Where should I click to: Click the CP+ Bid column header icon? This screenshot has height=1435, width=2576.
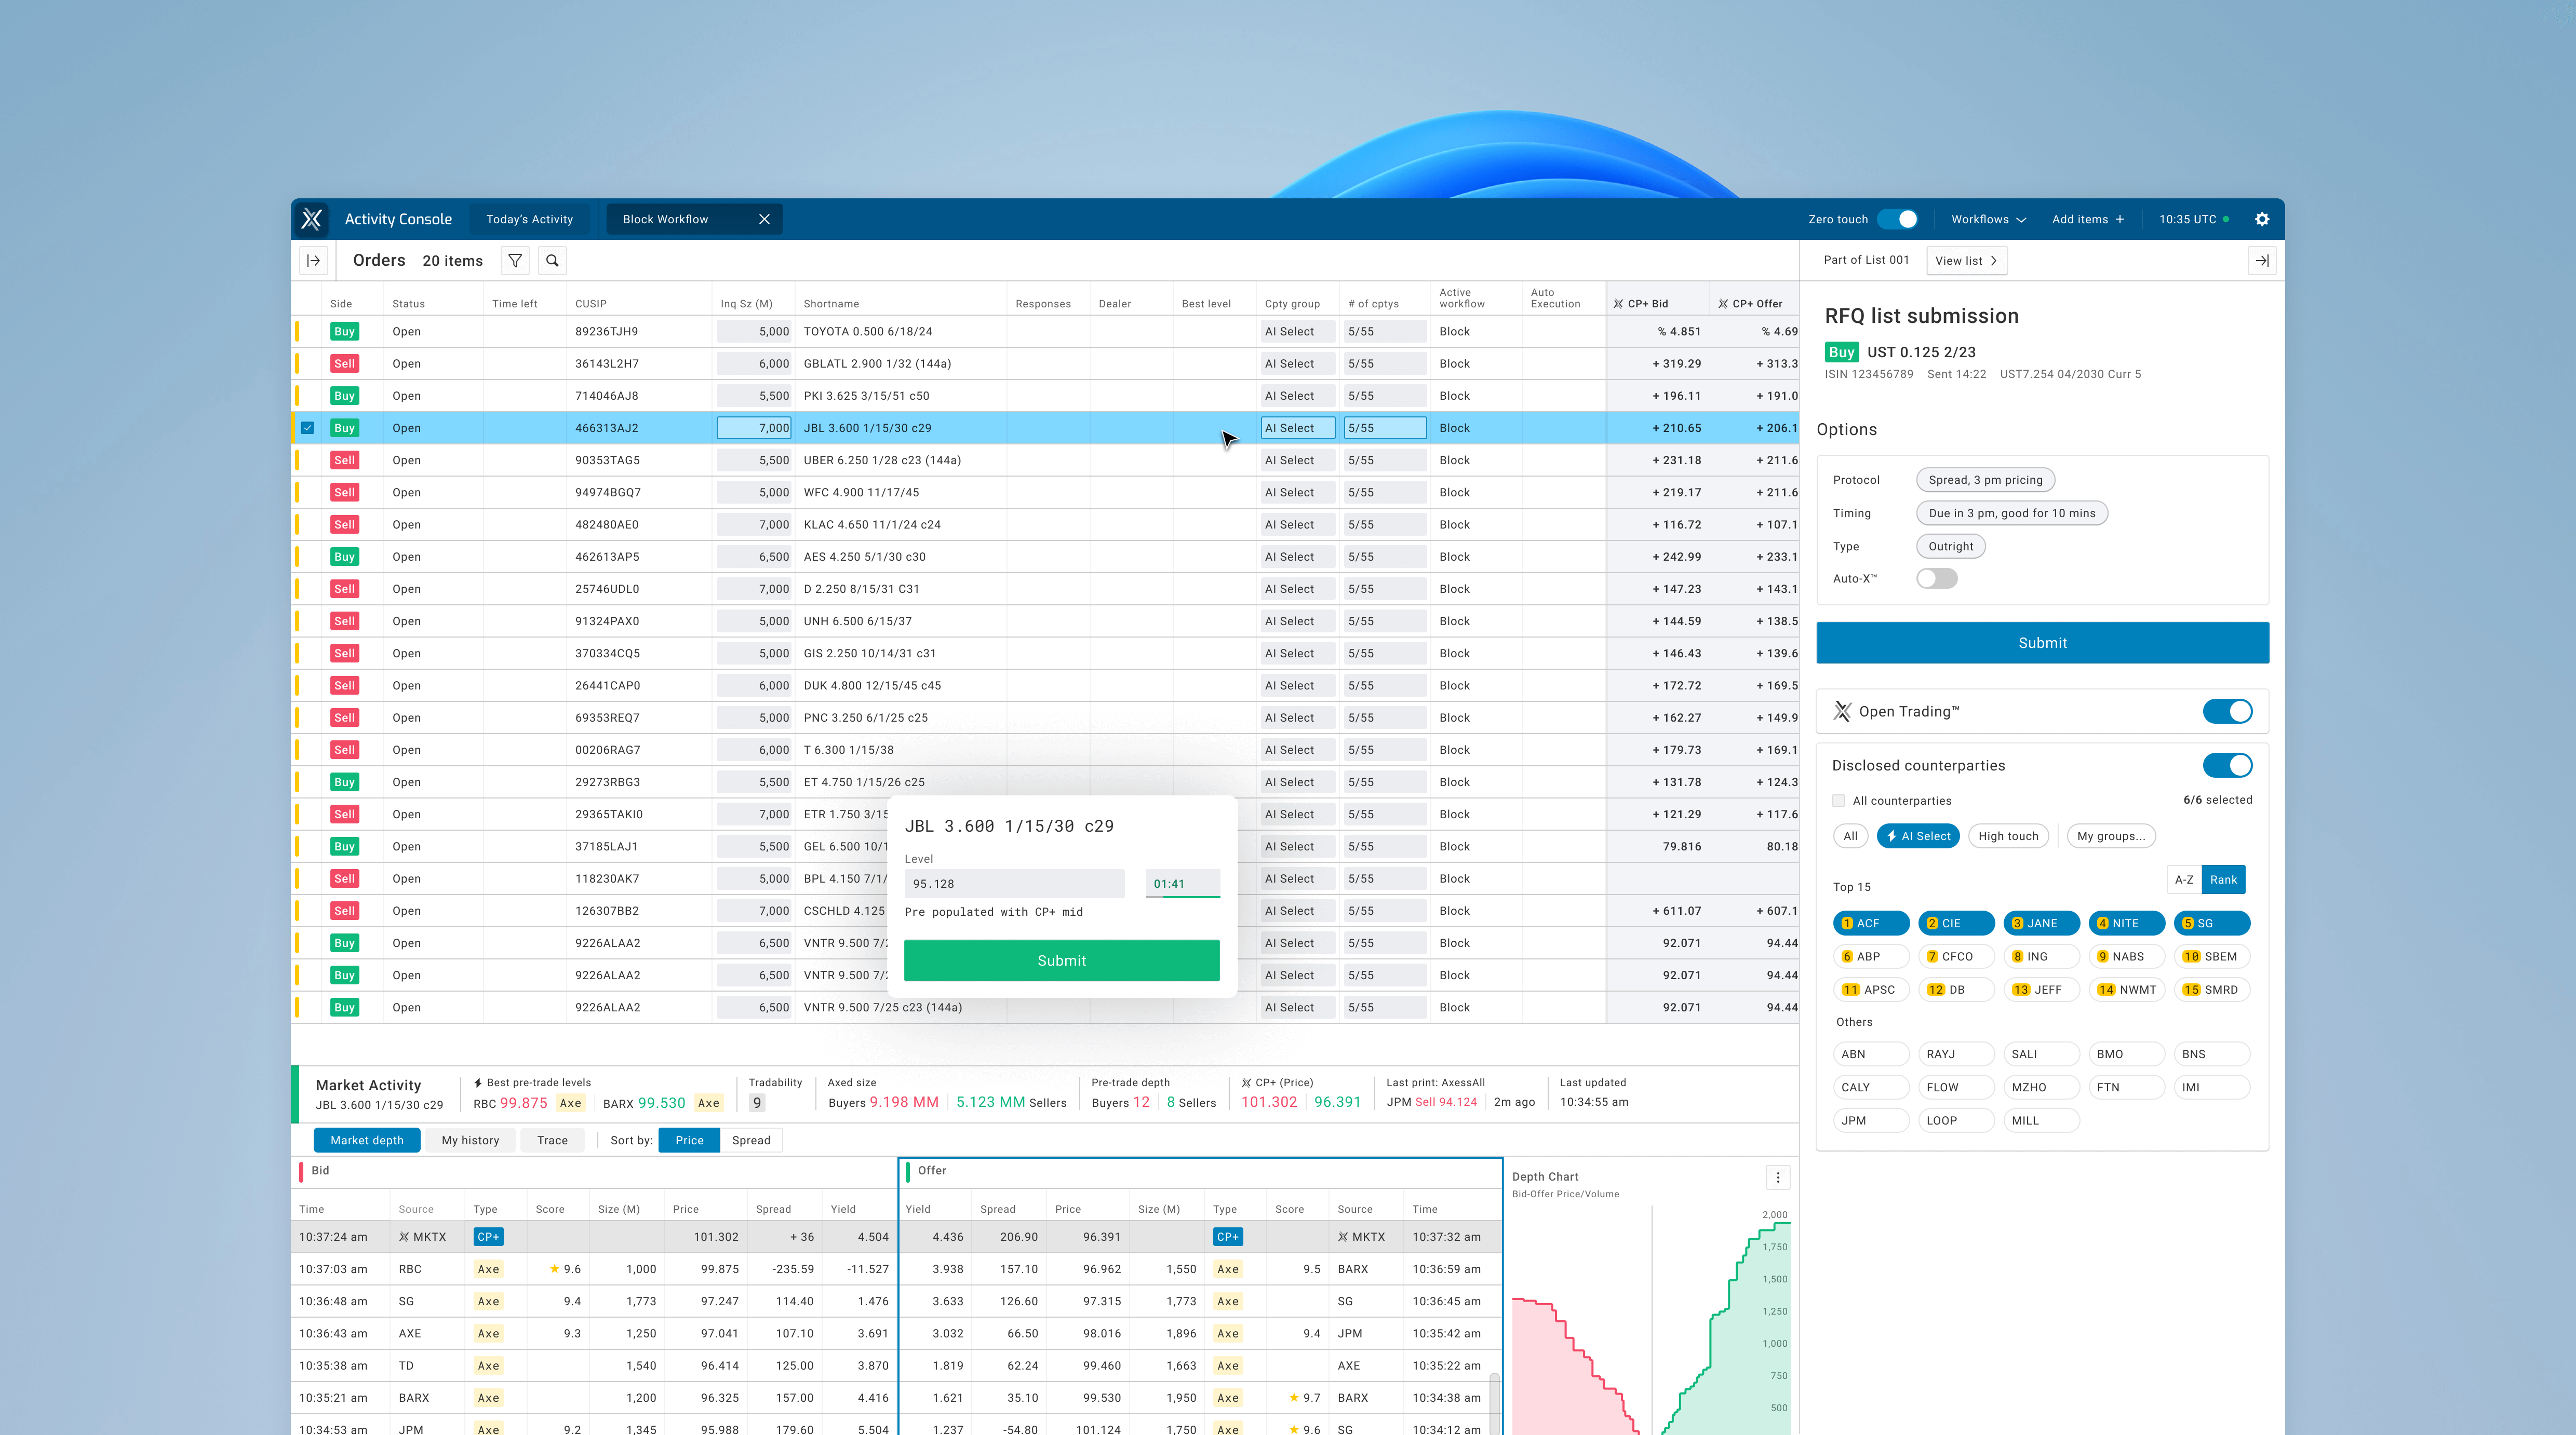[1618, 304]
